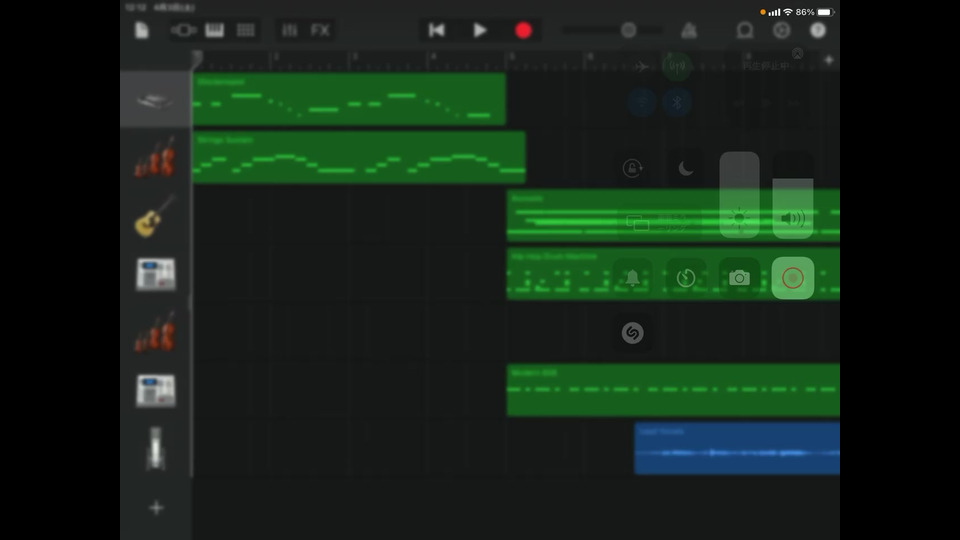Start playback with the Play button
The image size is (960, 540).
(480, 30)
